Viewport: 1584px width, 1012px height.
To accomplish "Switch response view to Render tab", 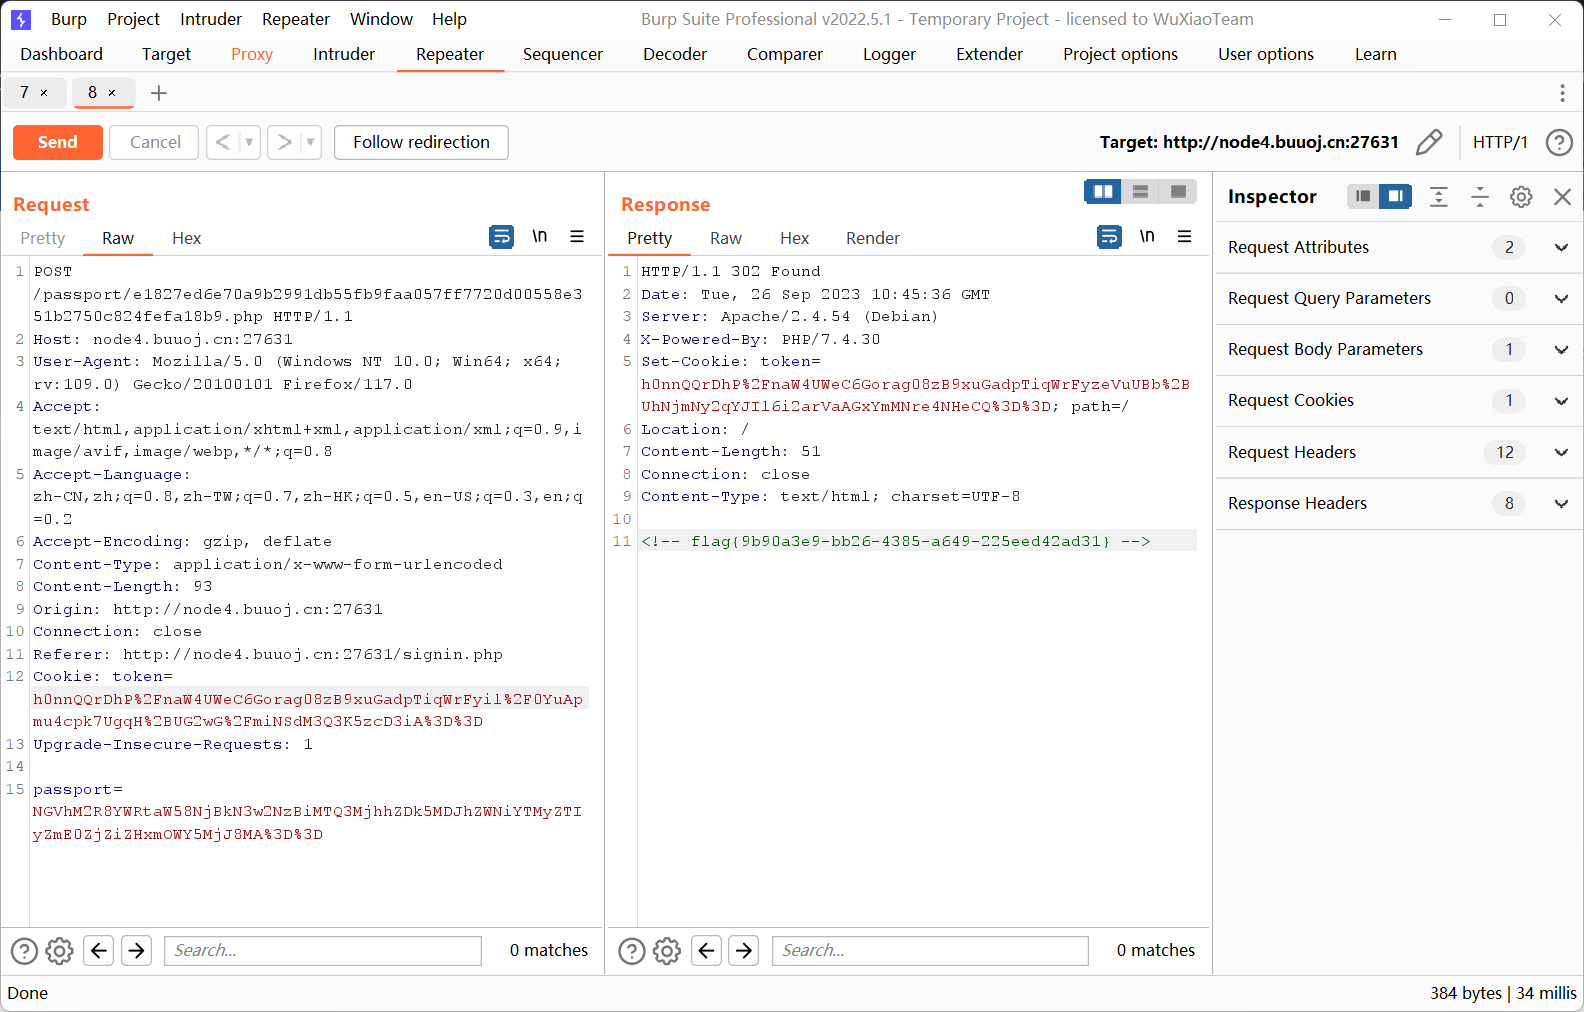I will [x=873, y=238].
